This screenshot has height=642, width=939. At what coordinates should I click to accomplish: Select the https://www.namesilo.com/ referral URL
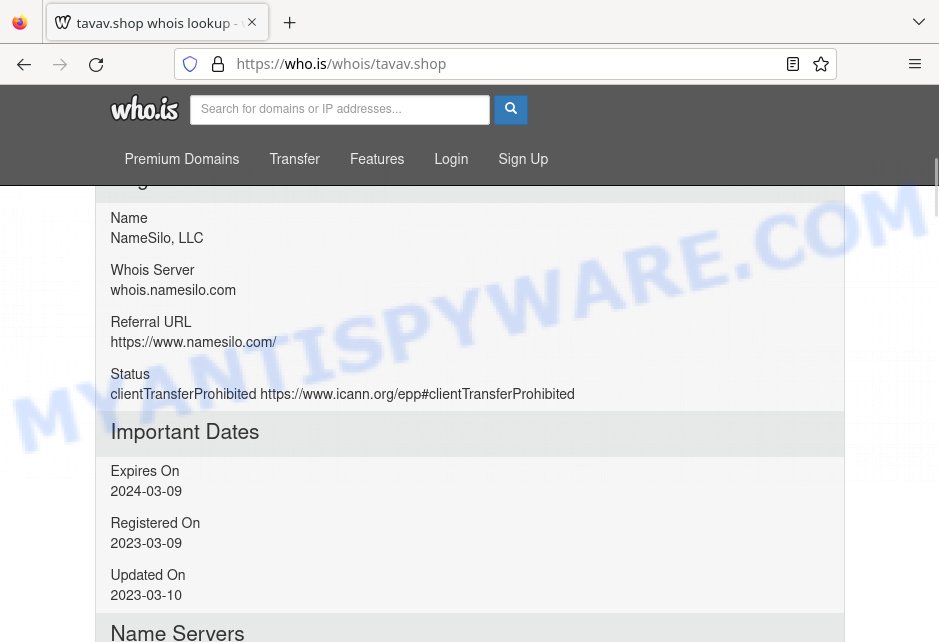(193, 342)
